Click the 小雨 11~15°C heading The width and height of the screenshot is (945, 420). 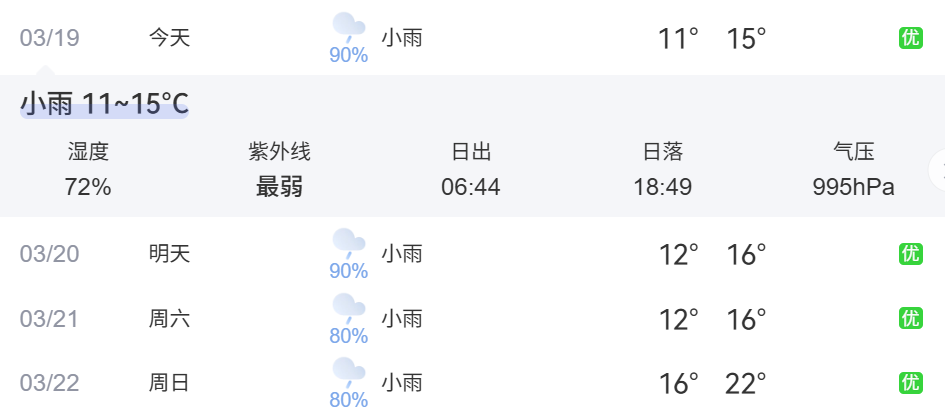point(104,104)
